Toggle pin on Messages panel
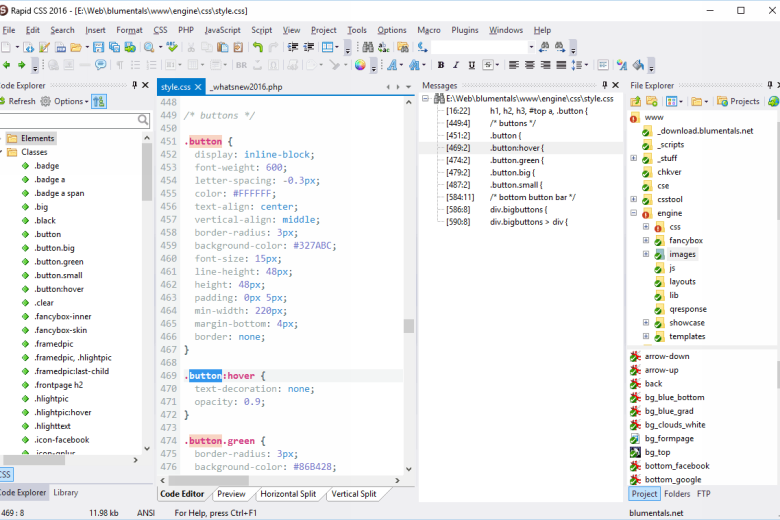The image size is (780, 520). pyautogui.click(x=604, y=85)
